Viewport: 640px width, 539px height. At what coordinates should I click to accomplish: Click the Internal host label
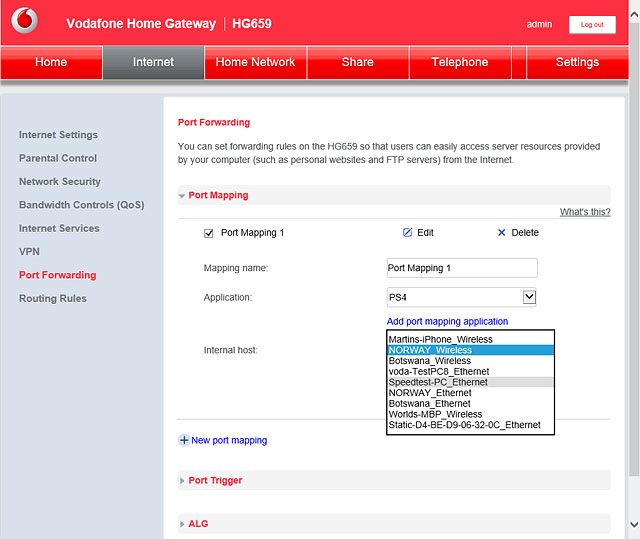click(231, 350)
